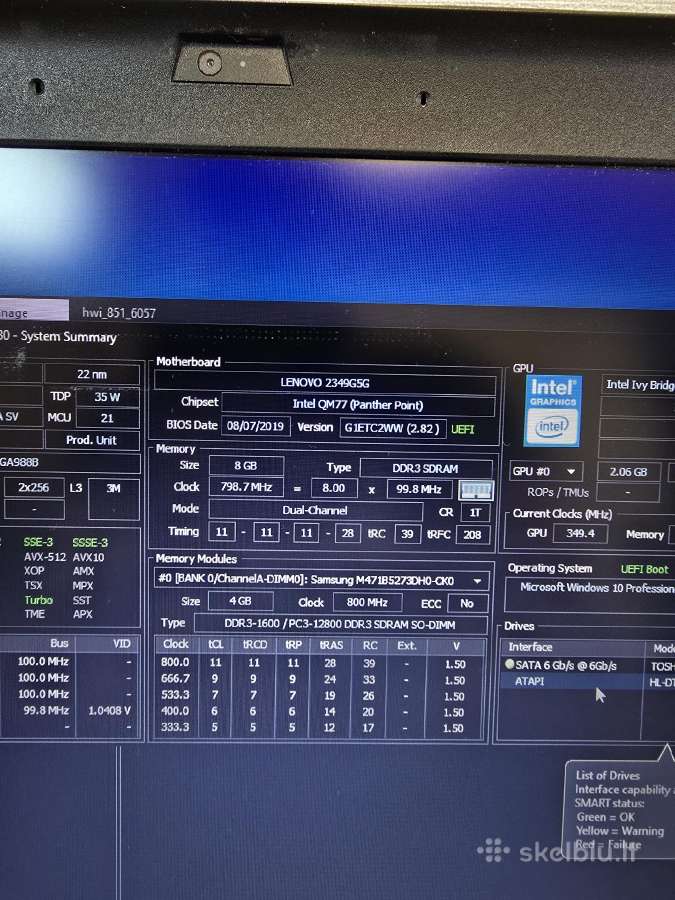Click the tRCD column header
The image size is (675, 900).
(254, 645)
